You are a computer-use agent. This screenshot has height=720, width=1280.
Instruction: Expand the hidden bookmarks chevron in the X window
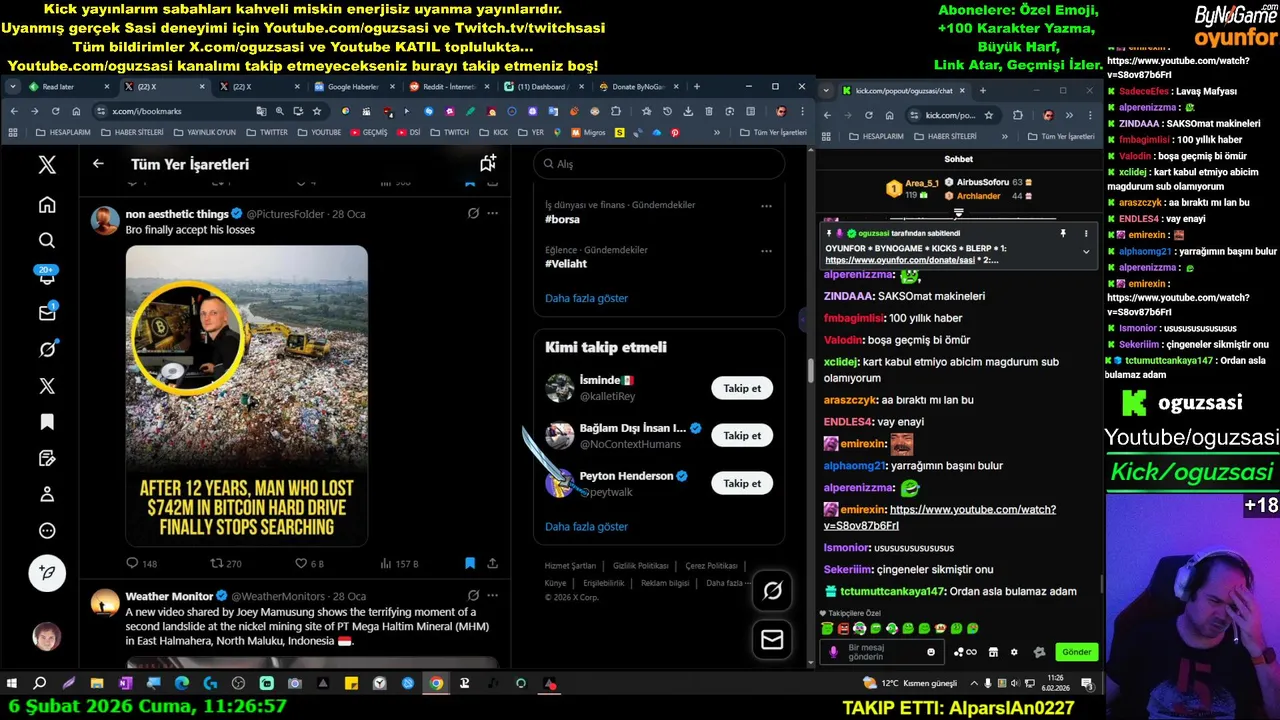716,132
